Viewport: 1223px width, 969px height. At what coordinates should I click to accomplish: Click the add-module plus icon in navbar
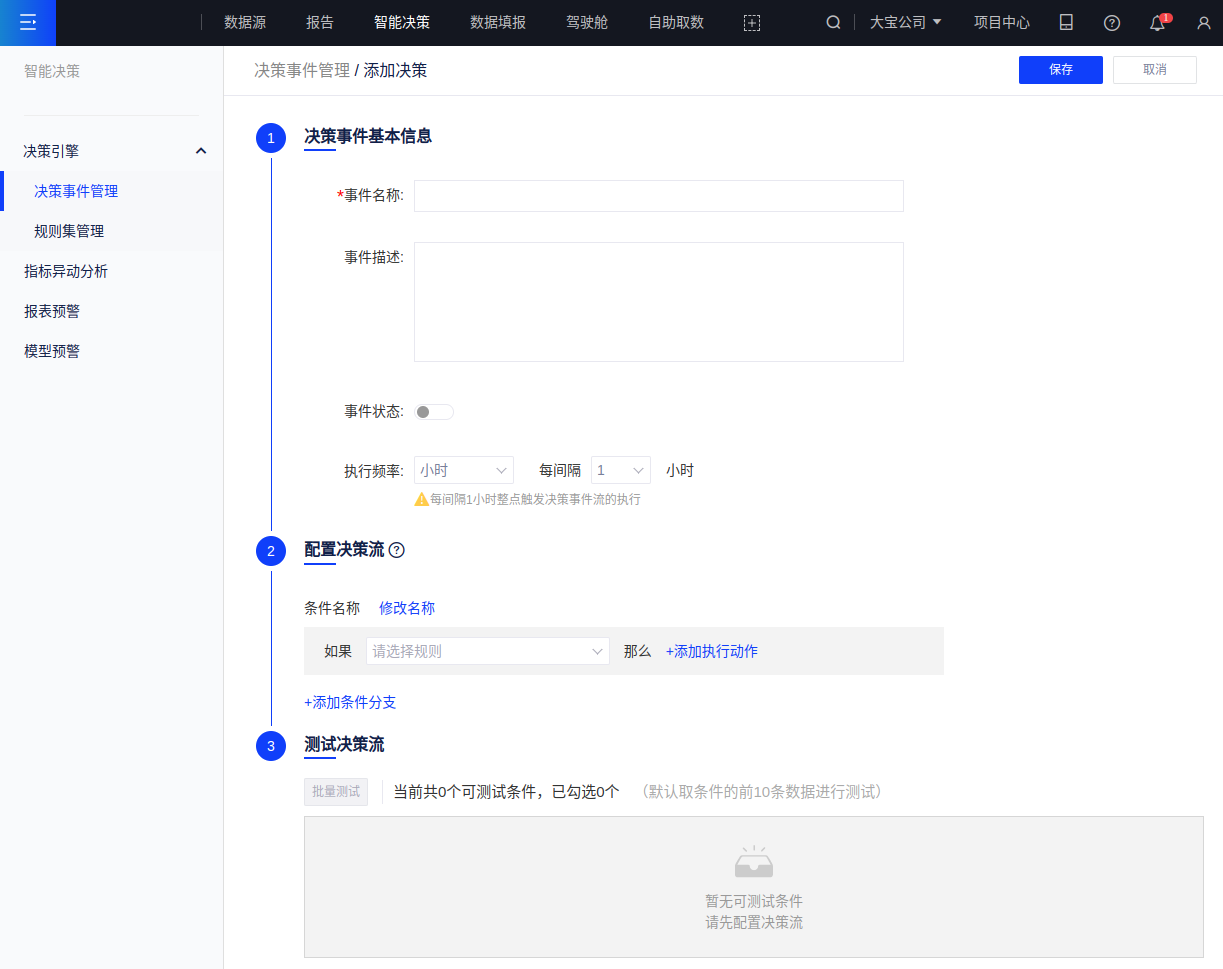pyautogui.click(x=752, y=22)
